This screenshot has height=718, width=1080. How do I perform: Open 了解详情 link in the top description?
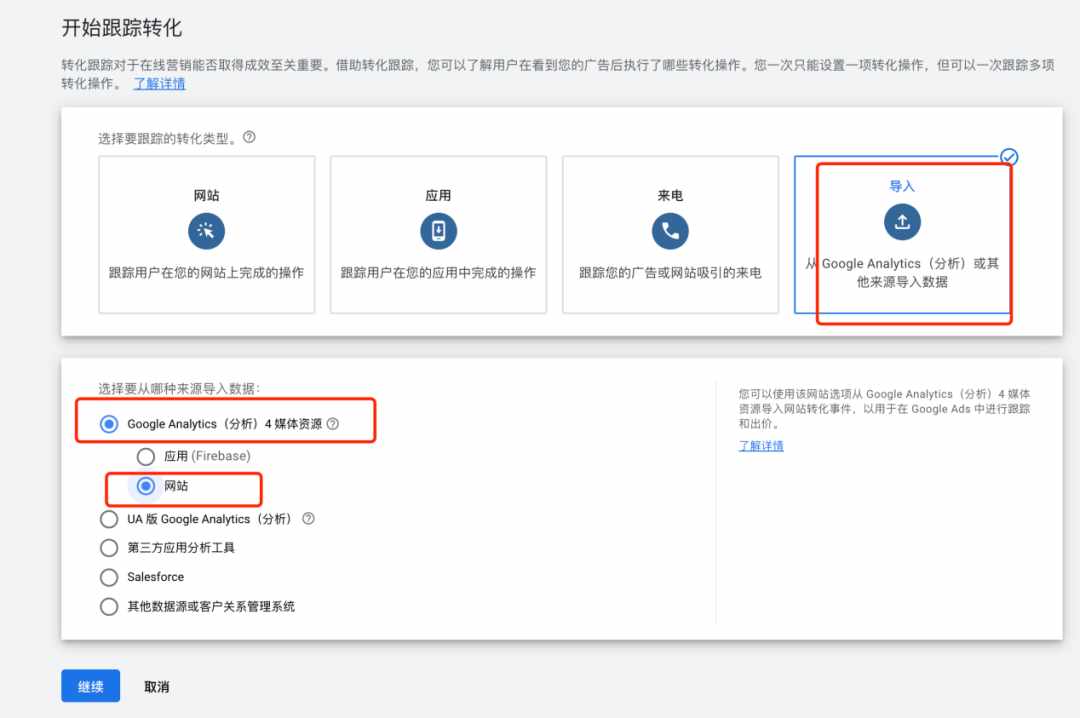point(159,84)
